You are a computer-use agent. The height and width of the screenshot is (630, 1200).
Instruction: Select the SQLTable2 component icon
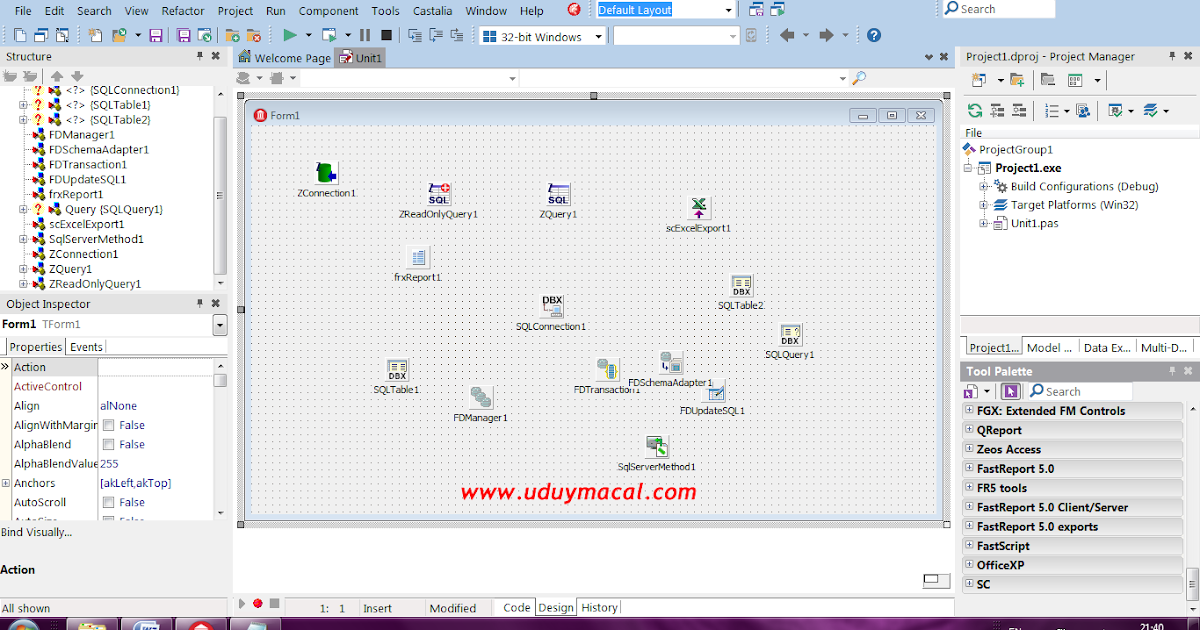pos(741,286)
